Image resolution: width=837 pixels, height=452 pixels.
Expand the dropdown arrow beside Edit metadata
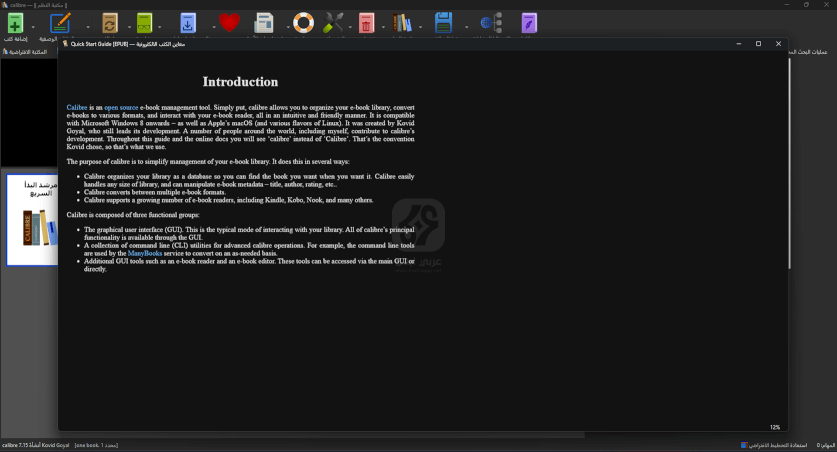pyautogui.click(x=88, y=26)
